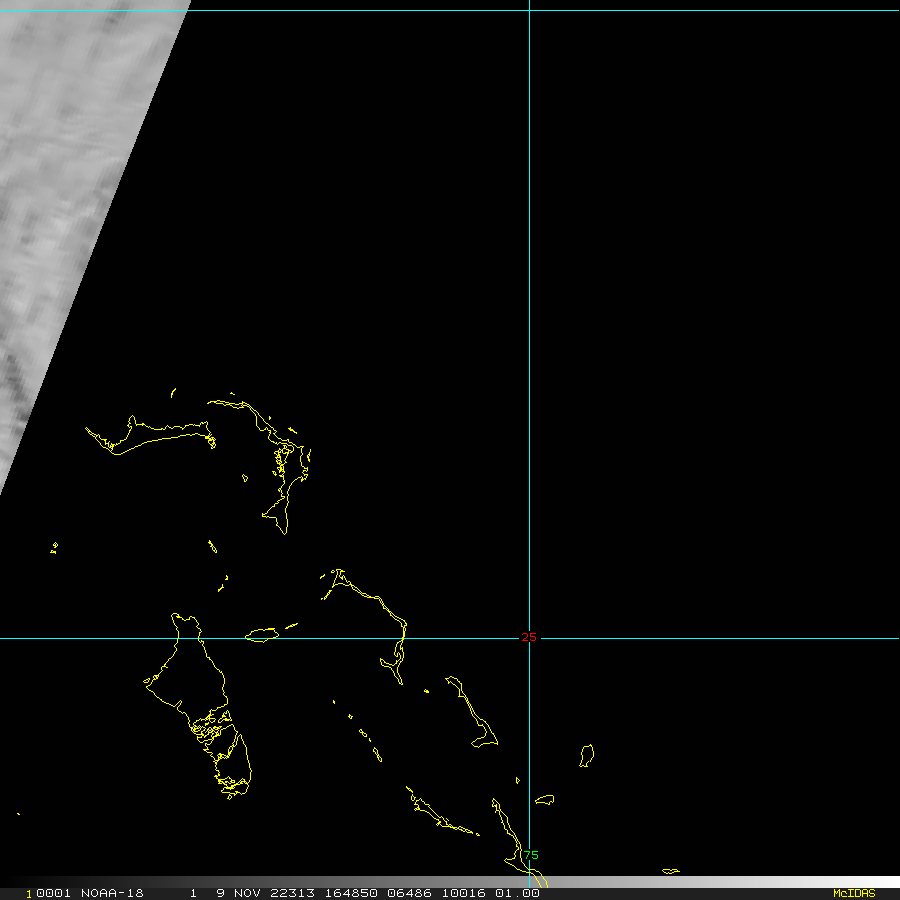This screenshot has width=900, height=900.
Task: Click the New Providence island outline
Action: (x=263, y=635)
